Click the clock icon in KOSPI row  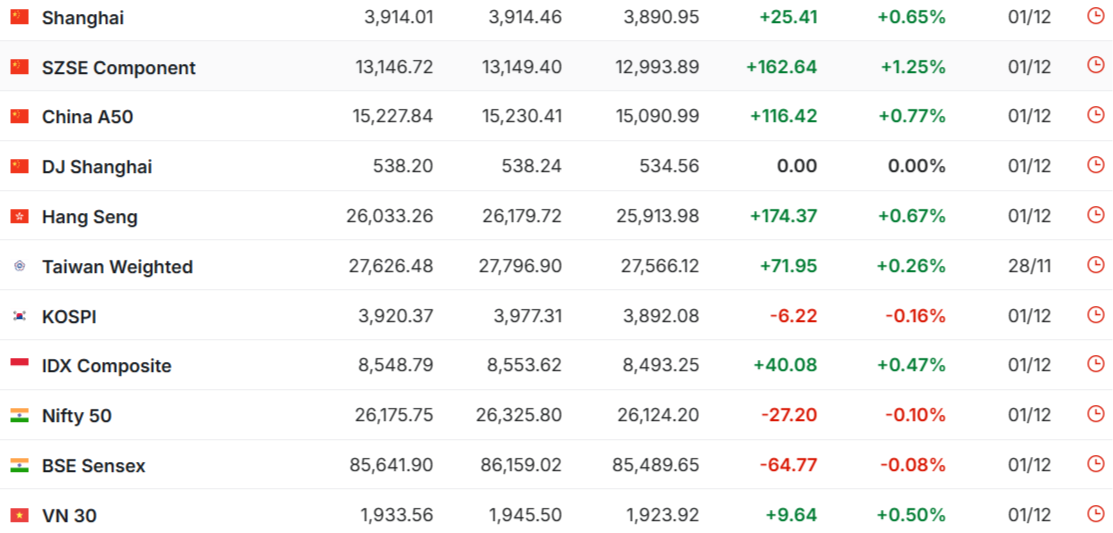pos(1095,315)
